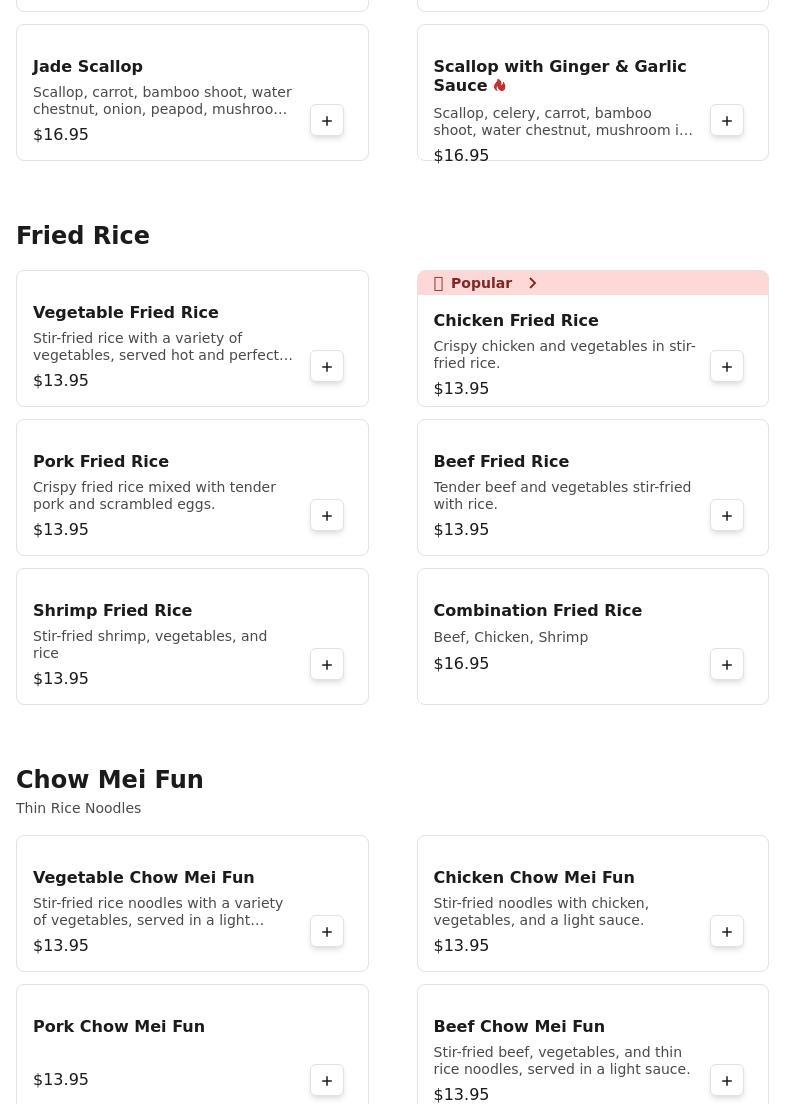Click plus button for Chicken Fried Rice

point(727,367)
